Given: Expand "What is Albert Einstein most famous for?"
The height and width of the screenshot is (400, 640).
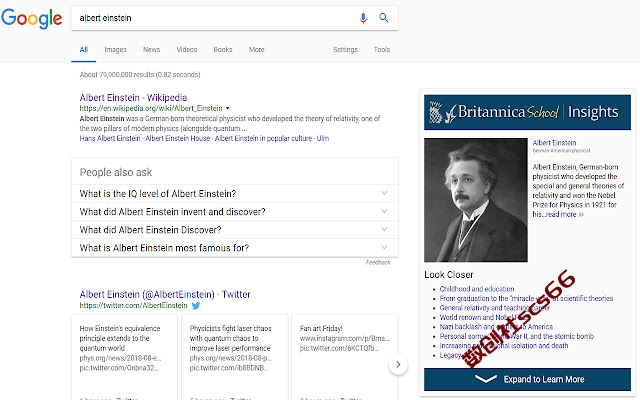Looking at the screenshot, I should pyautogui.click(x=235, y=248).
